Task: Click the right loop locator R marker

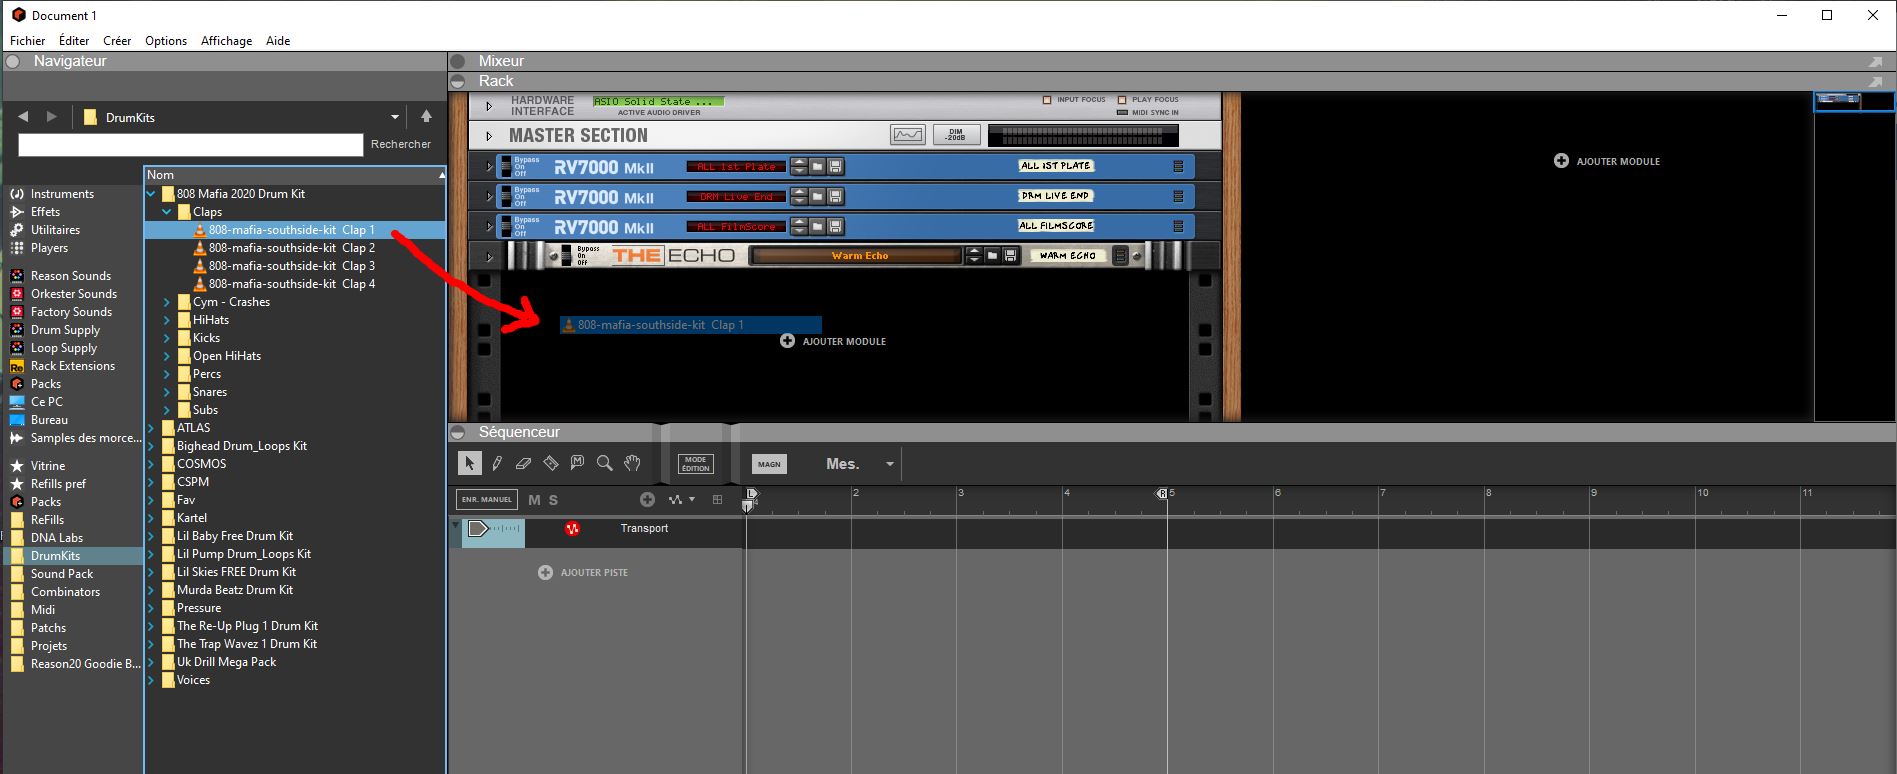Action: [x=1162, y=494]
